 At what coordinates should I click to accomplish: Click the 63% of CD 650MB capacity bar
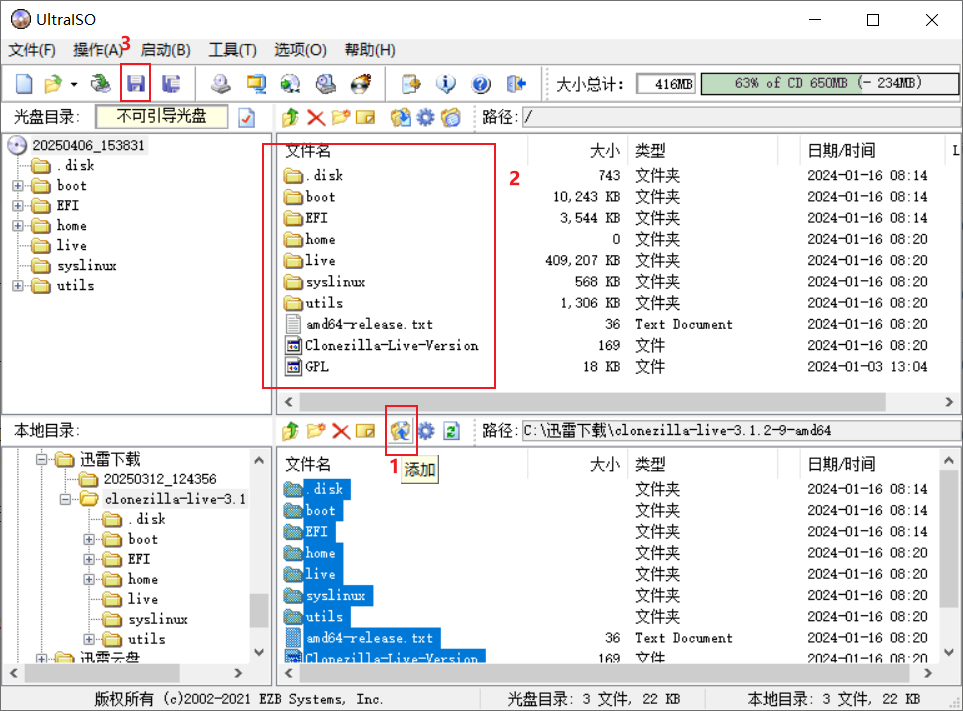click(829, 84)
